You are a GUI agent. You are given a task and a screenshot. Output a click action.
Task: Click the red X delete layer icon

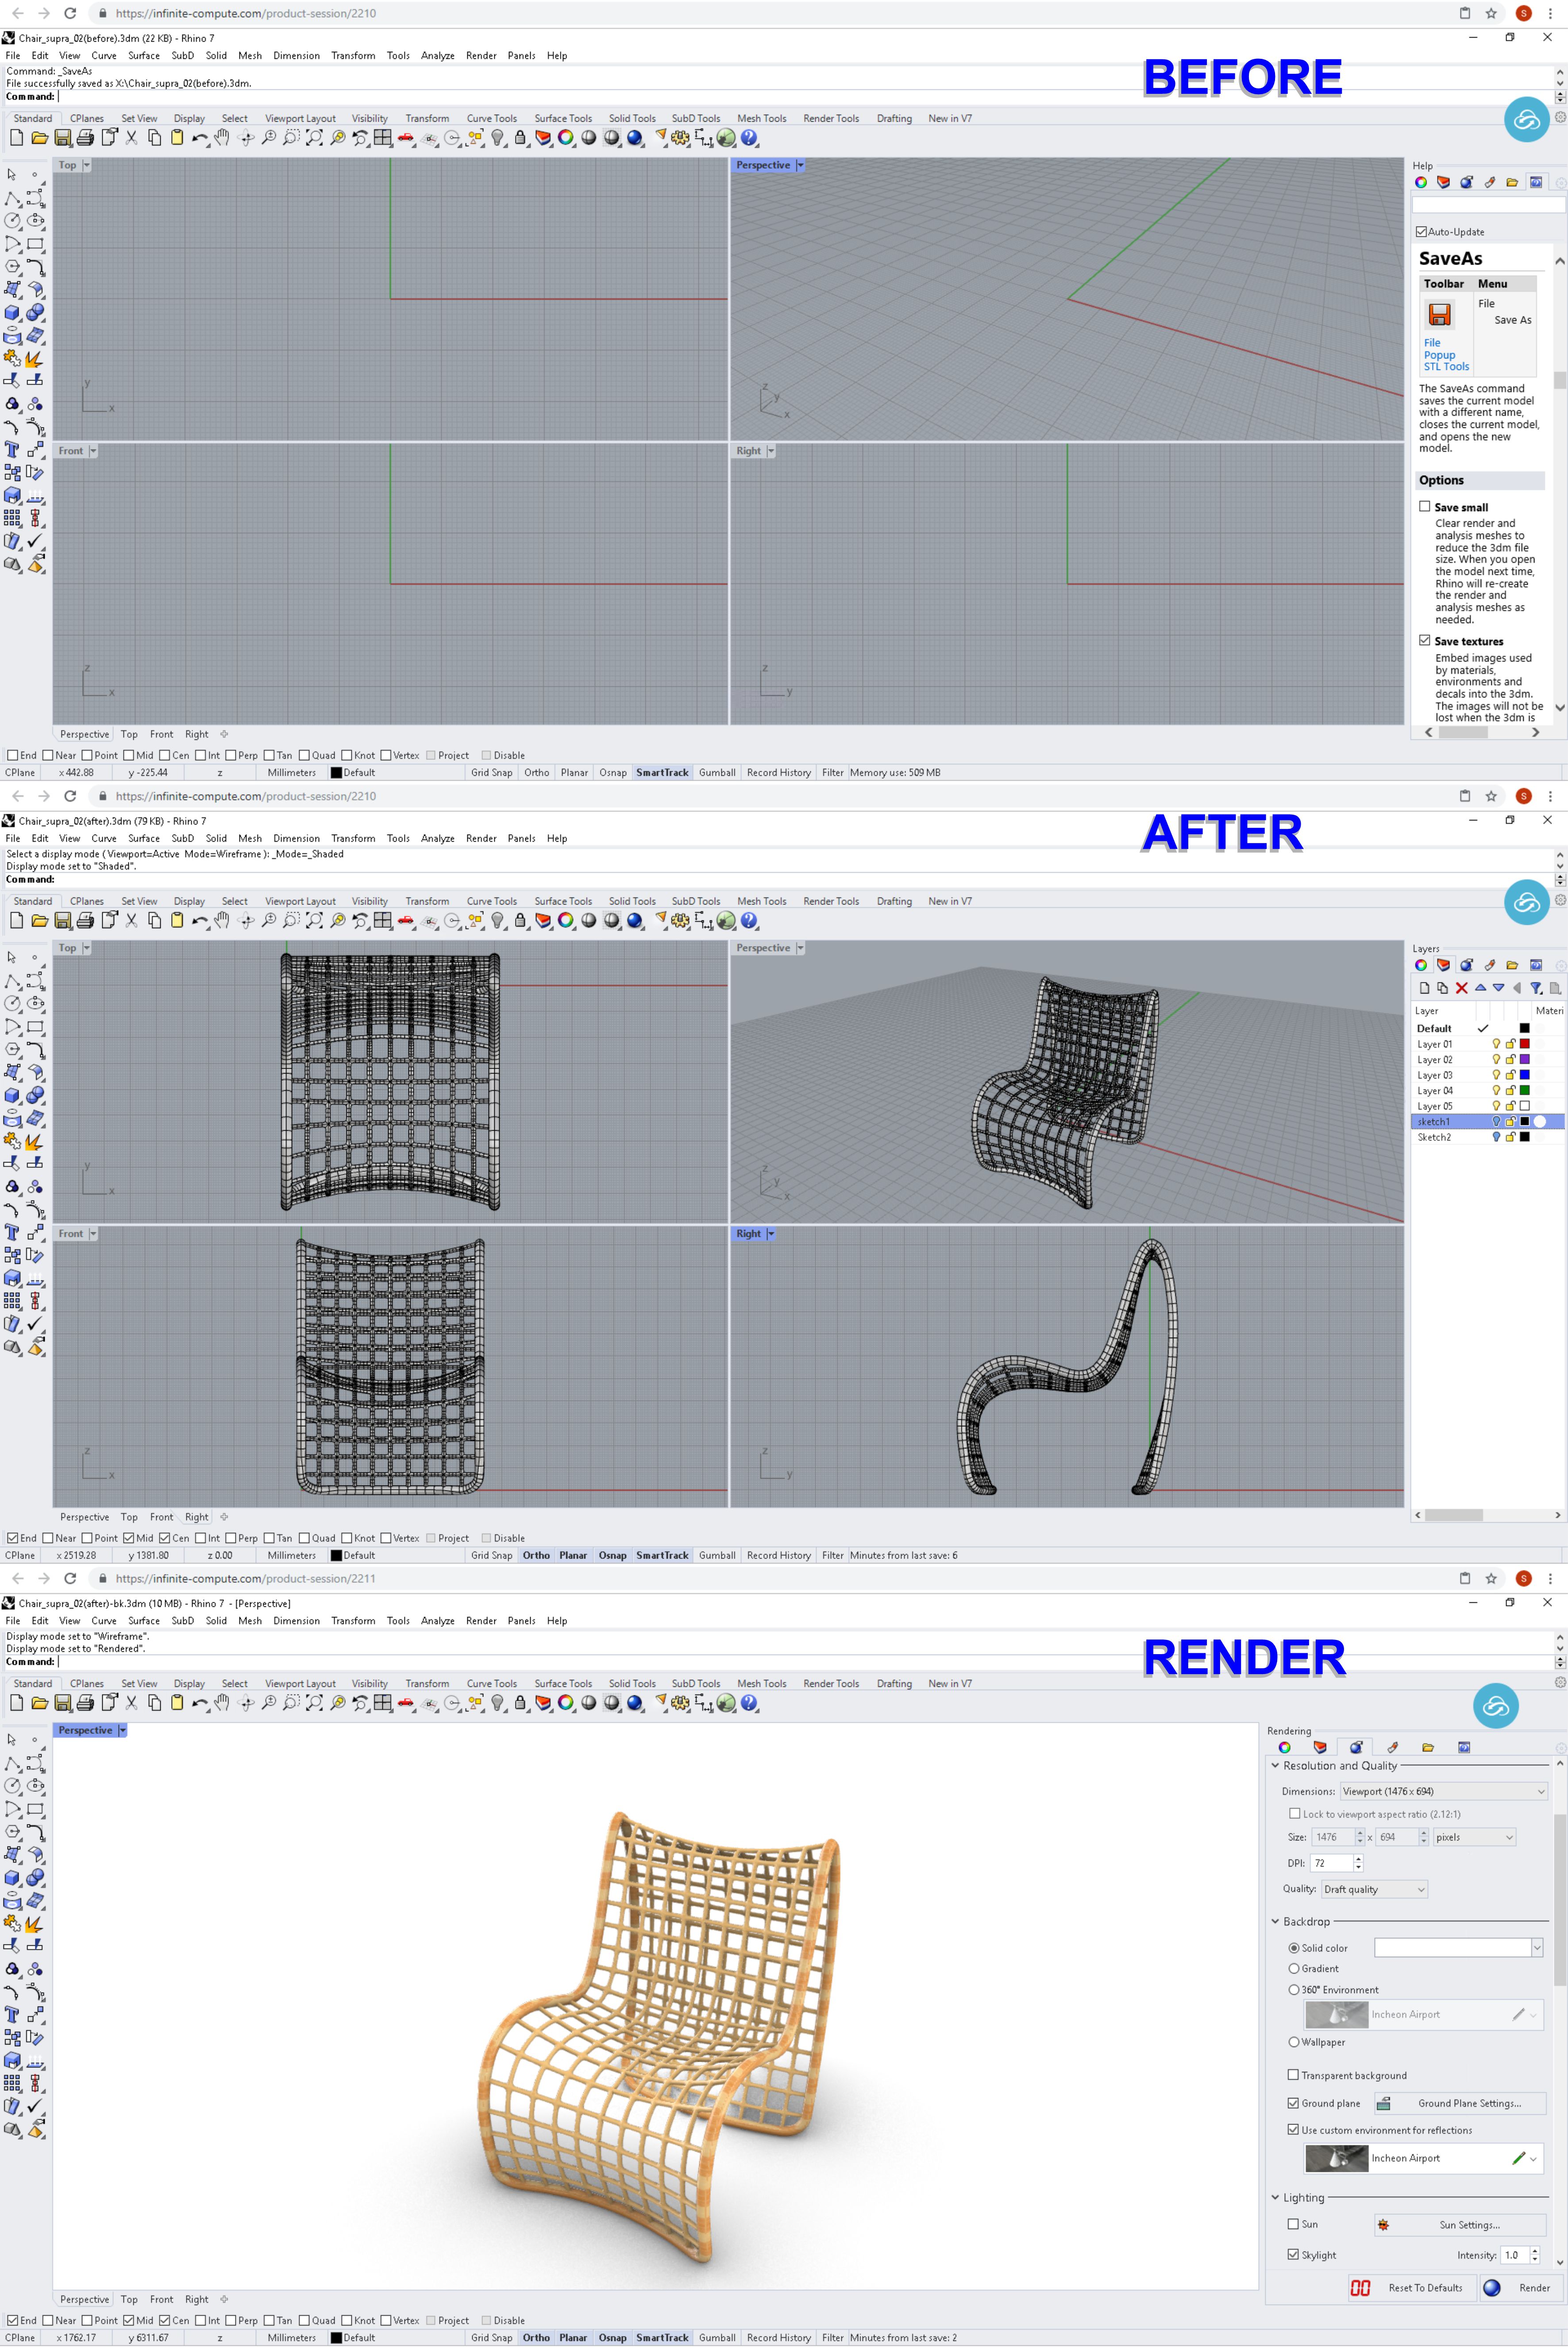[1461, 988]
